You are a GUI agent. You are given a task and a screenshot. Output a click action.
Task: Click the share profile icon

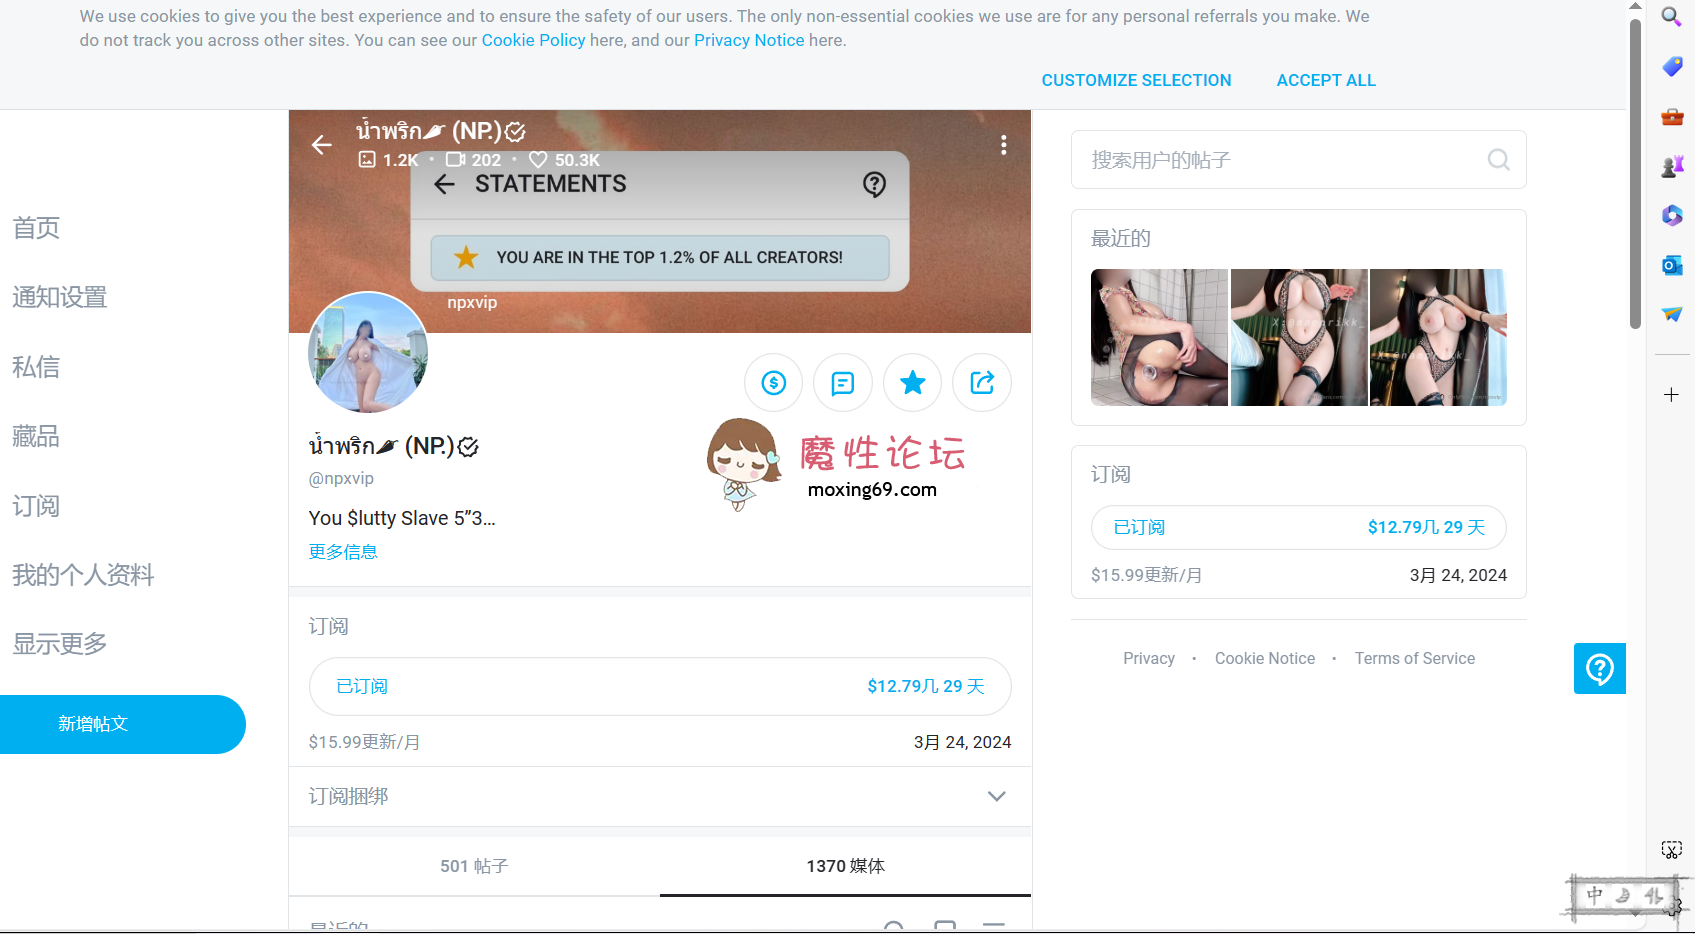tap(981, 382)
